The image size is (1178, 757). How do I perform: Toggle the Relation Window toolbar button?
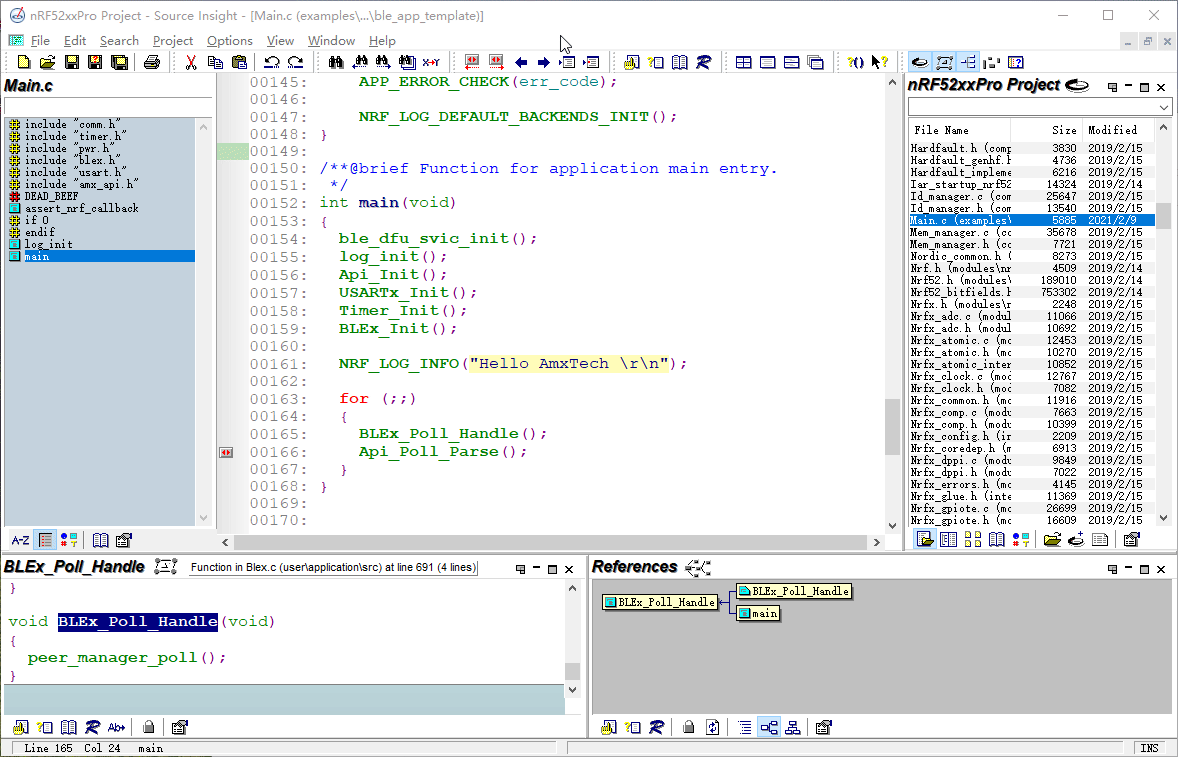968,62
